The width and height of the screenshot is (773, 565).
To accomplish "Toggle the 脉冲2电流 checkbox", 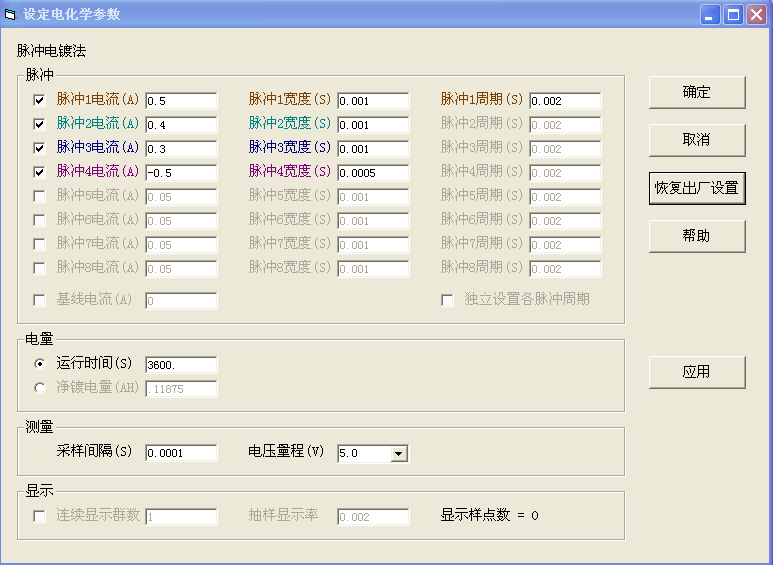I will coord(40,124).
